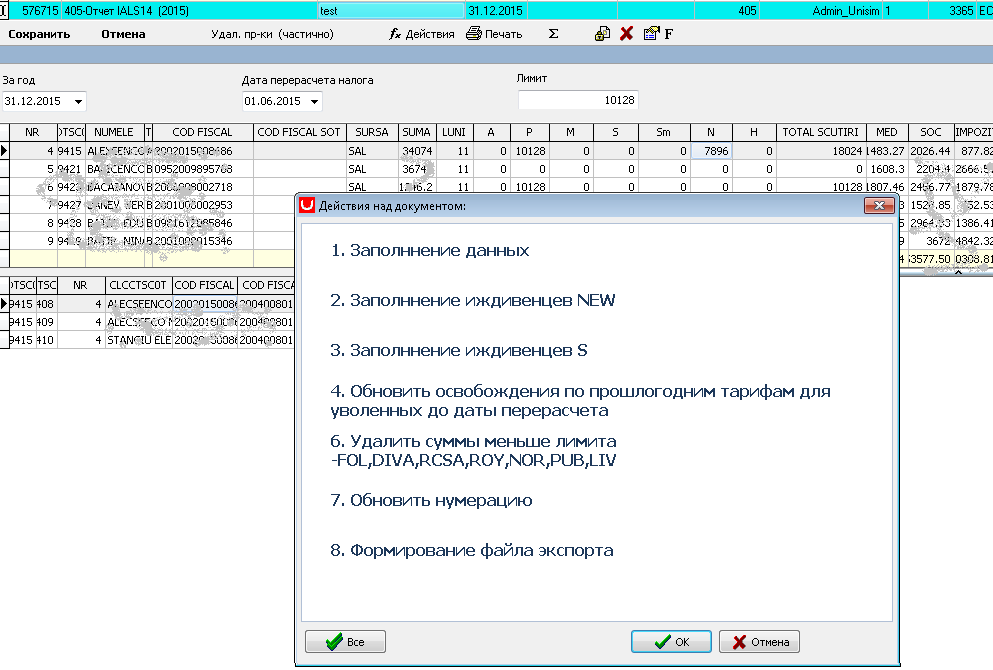Click the cell with value 7896
This screenshot has height=670, width=993.
click(x=711, y=151)
